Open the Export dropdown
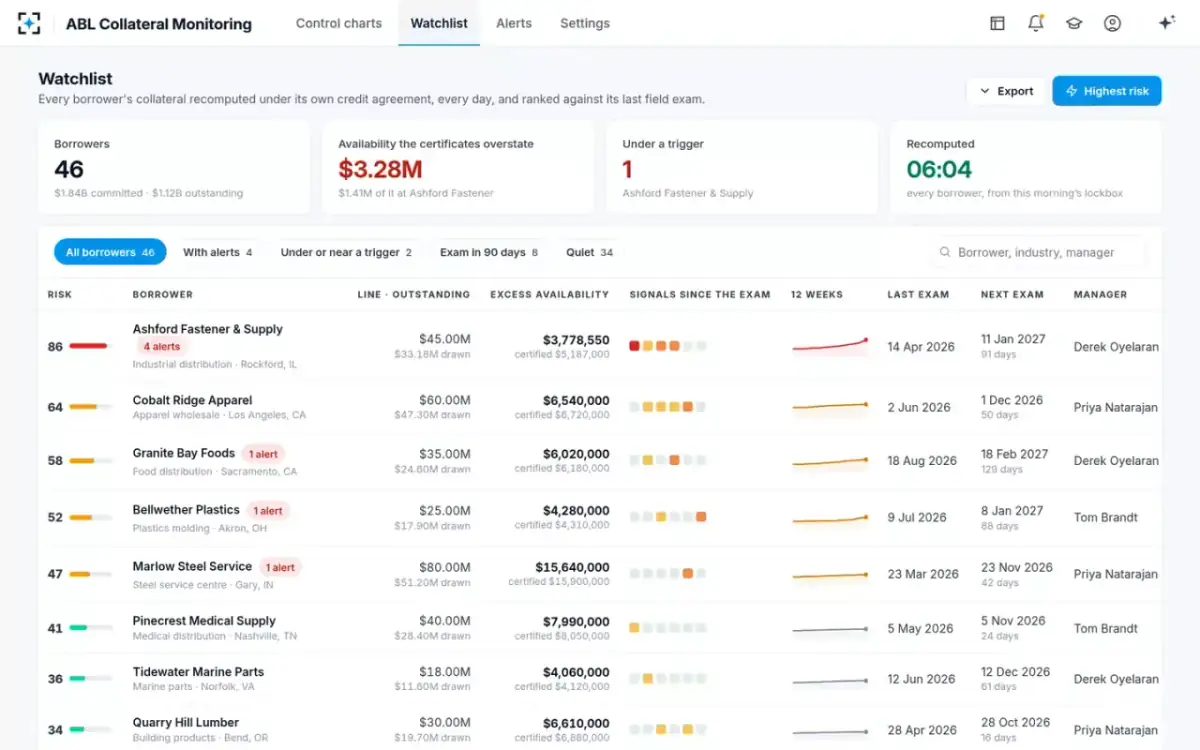The image size is (1200, 750). point(1006,91)
